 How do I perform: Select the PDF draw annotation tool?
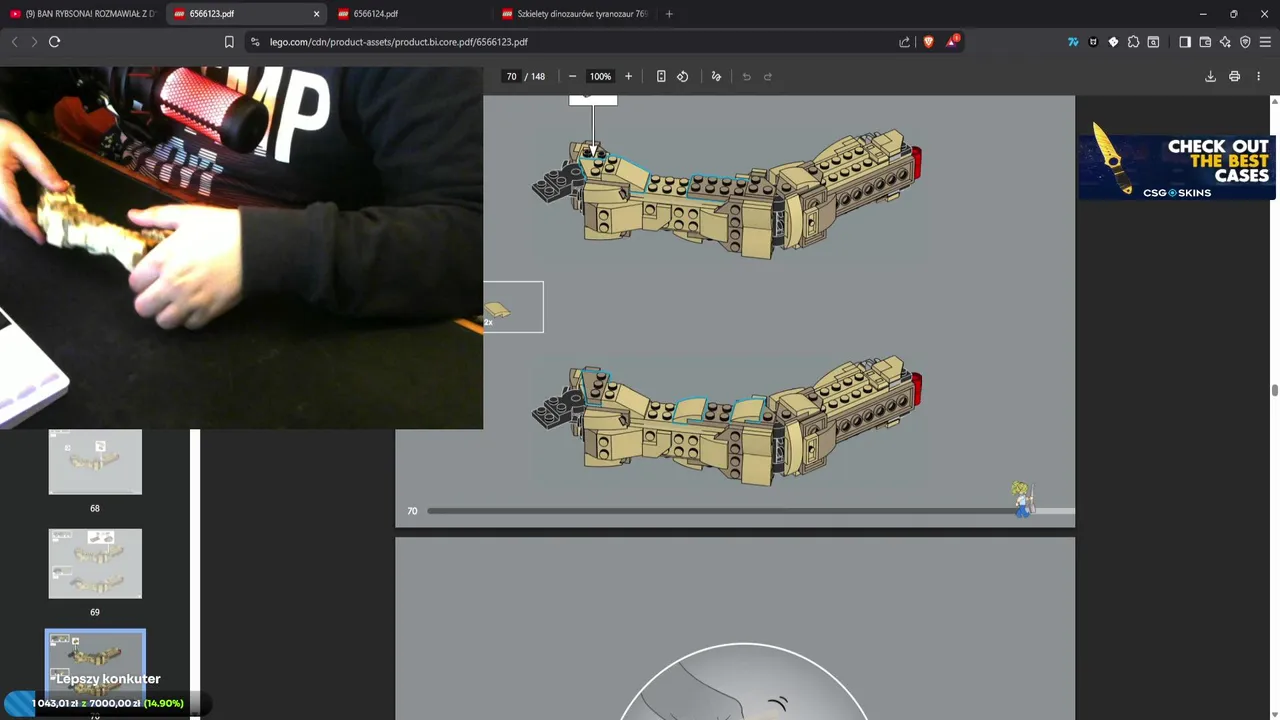click(716, 76)
